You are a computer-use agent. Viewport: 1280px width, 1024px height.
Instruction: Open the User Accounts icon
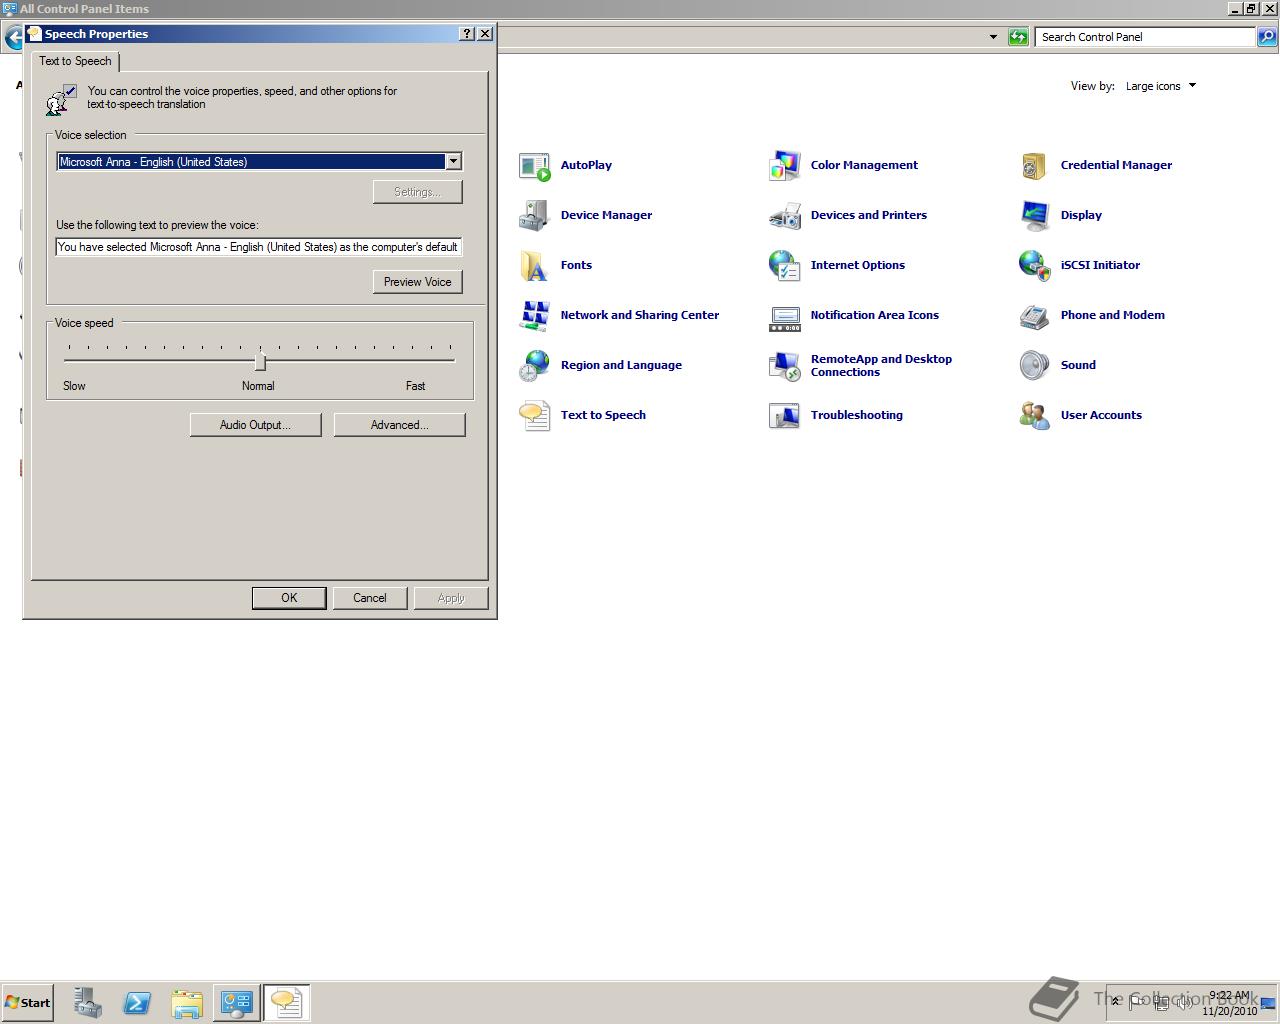tap(1035, 416)
